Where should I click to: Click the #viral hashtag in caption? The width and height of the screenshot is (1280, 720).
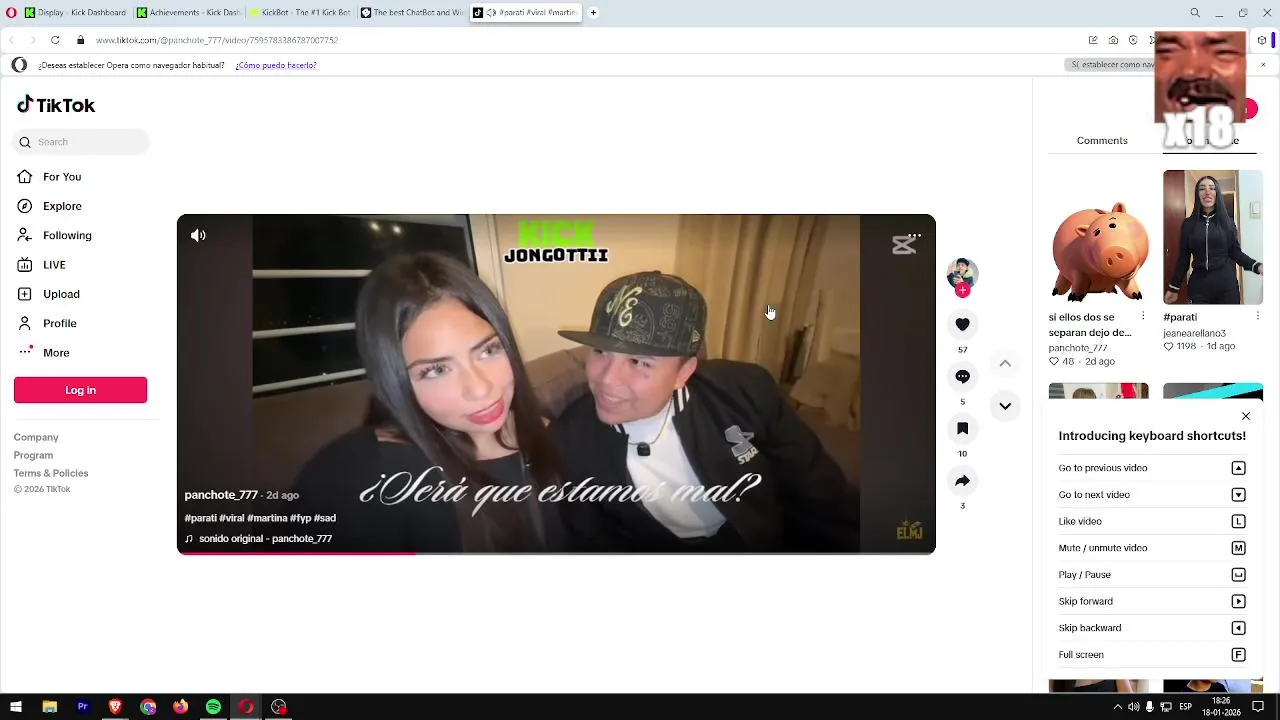(231, 518)
